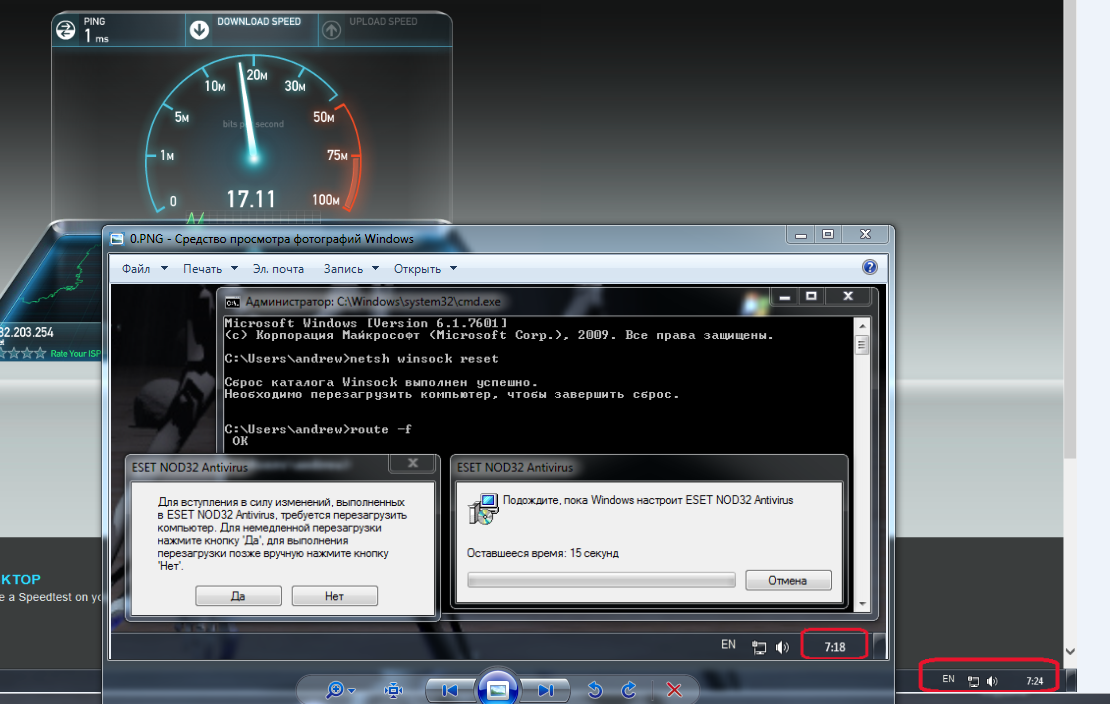Open Photo Viewer help question mark
This screenshot has width=1110, height=704.
(870, 267)
